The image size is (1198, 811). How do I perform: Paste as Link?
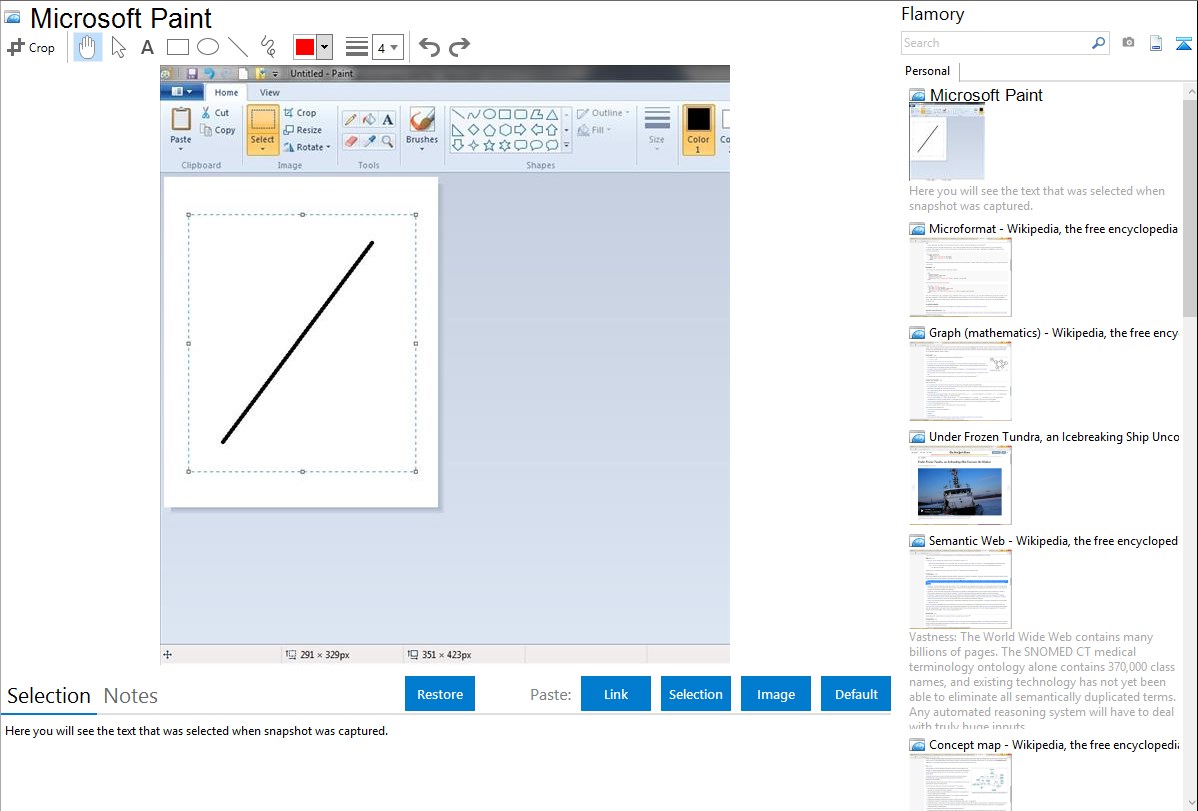coord(616,694)
